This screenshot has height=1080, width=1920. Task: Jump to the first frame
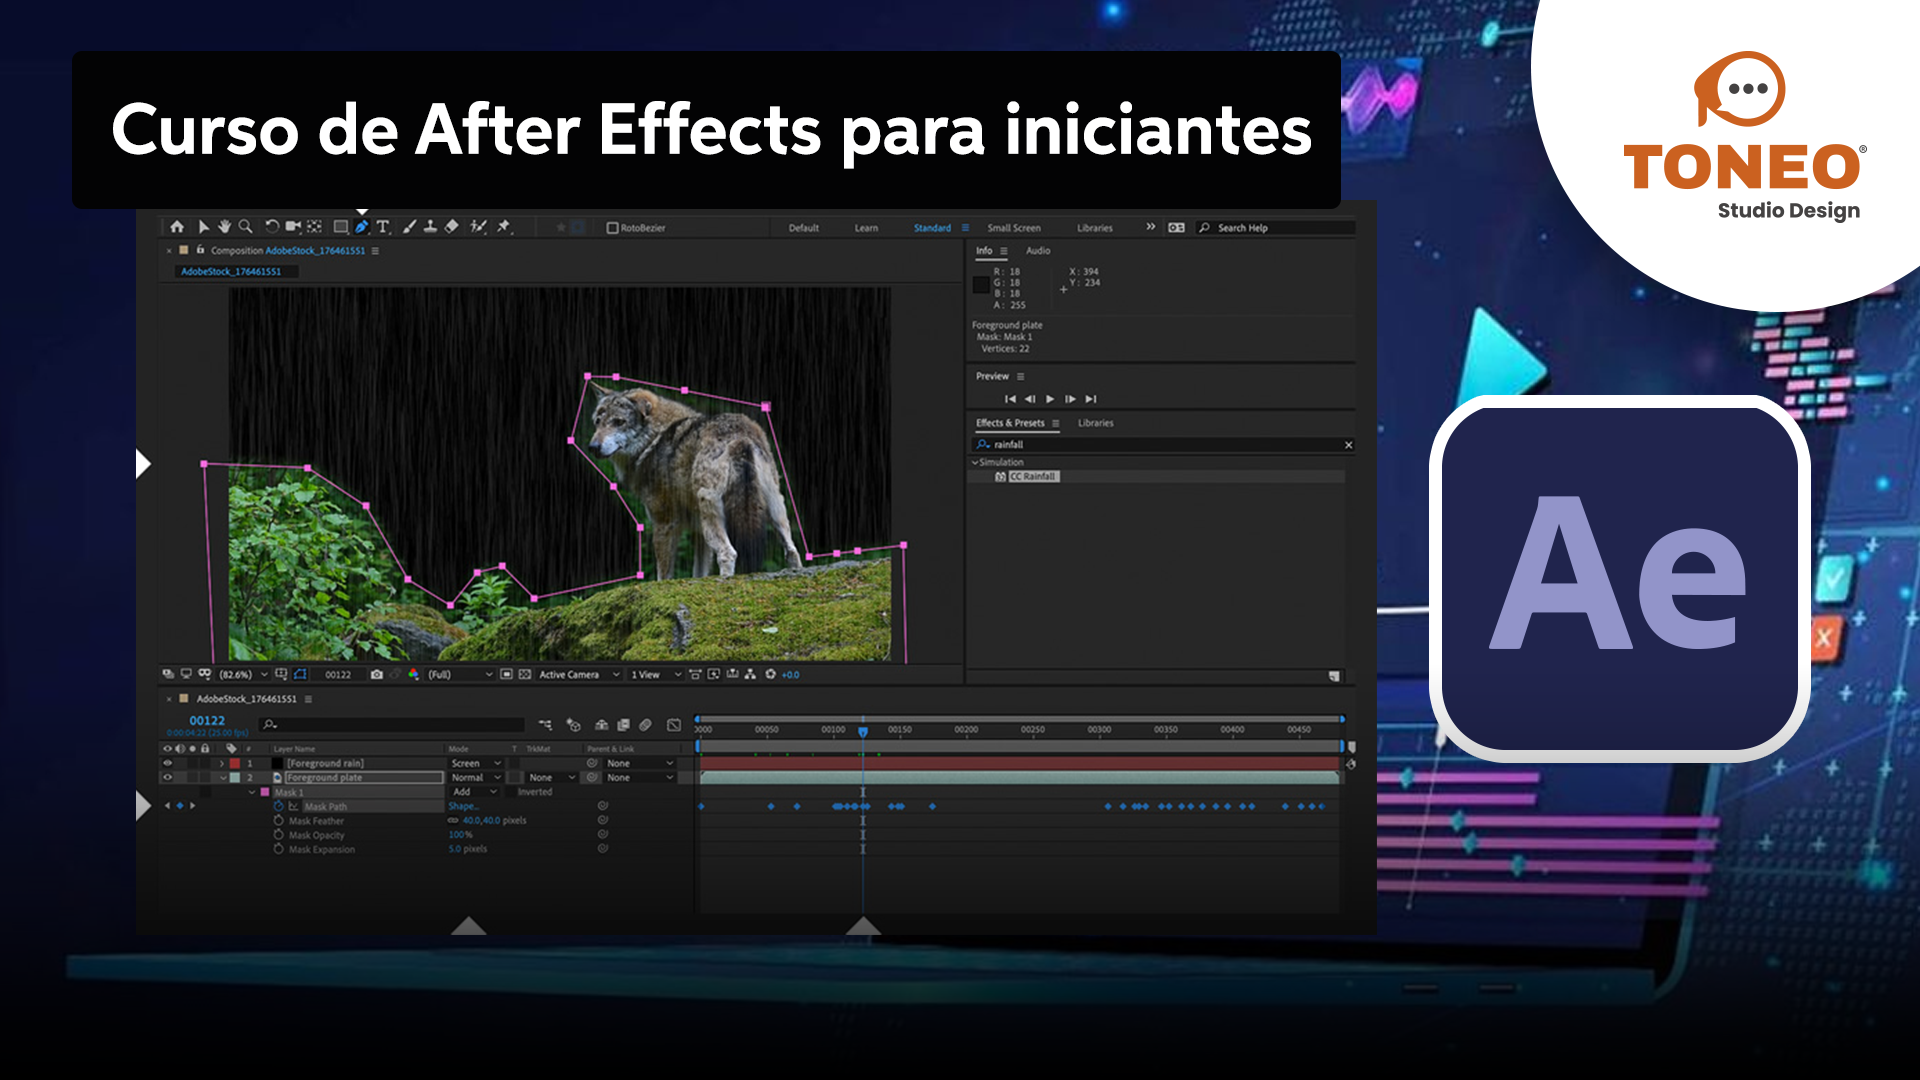tap(1010, 399)
